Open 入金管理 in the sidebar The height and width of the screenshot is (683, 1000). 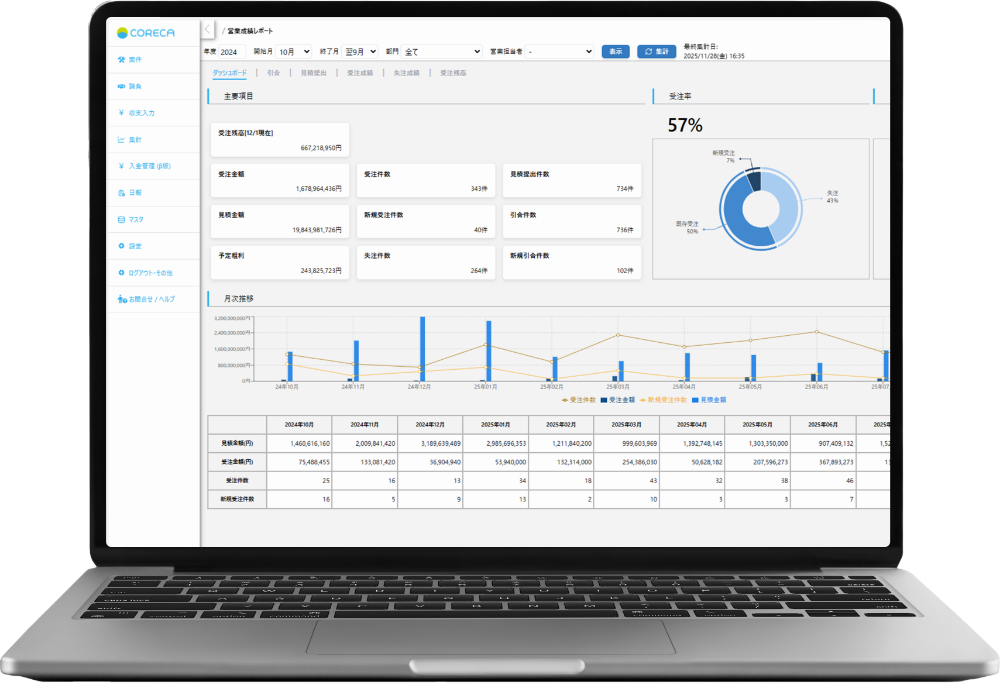point(144,166)
